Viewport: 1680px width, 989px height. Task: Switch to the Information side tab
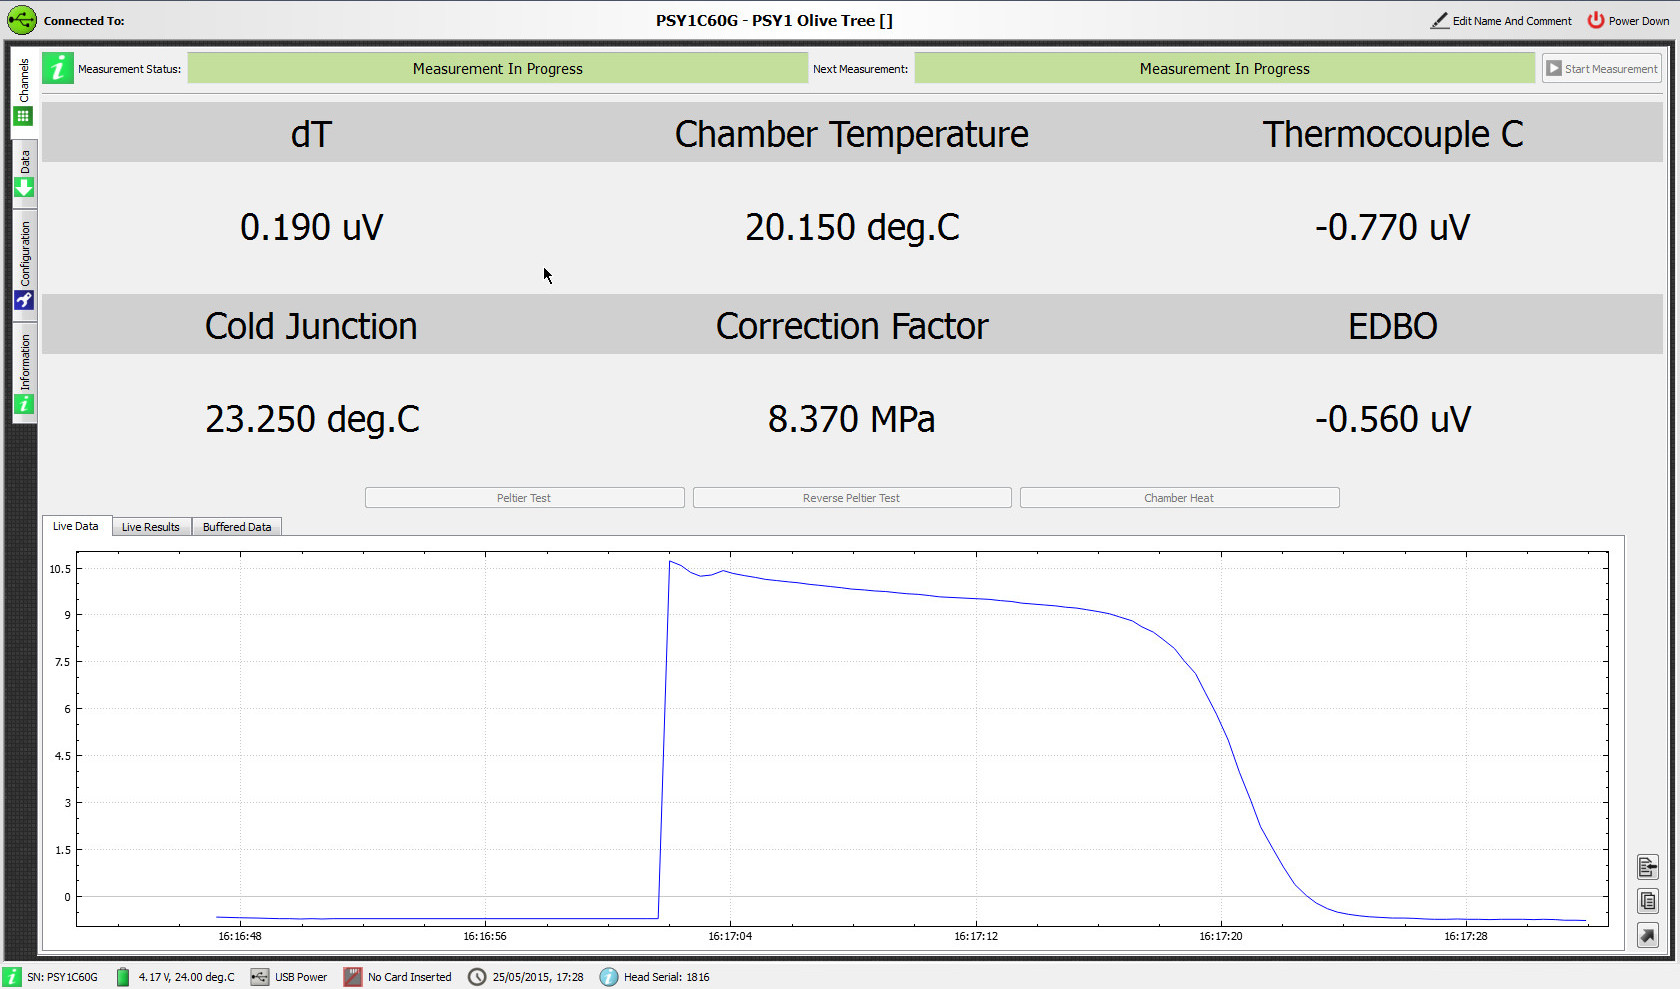pos(24,374)
